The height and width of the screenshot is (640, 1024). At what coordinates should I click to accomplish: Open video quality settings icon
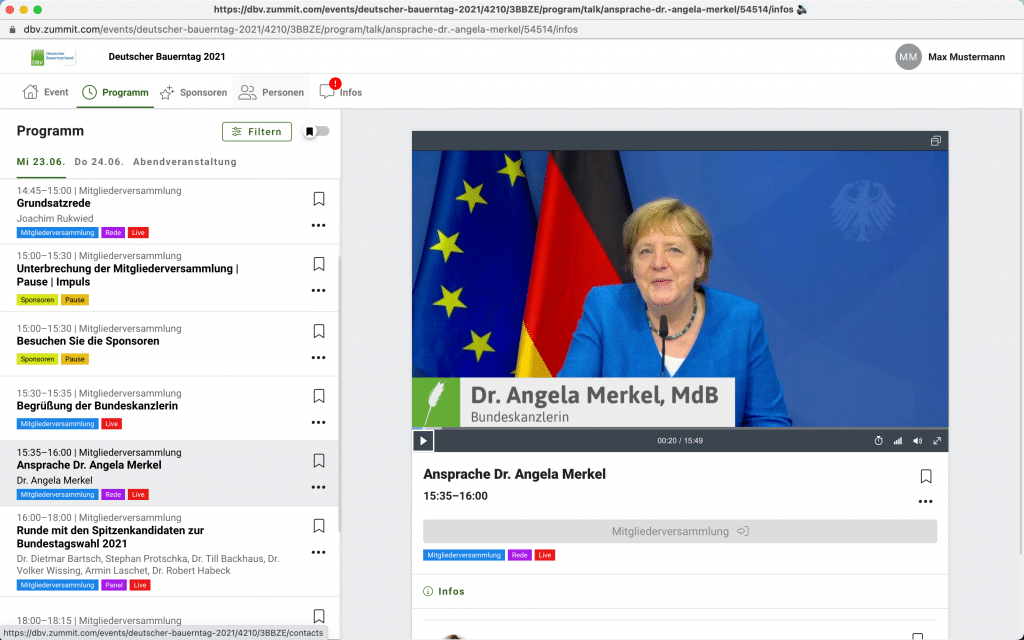click(897, 441)
